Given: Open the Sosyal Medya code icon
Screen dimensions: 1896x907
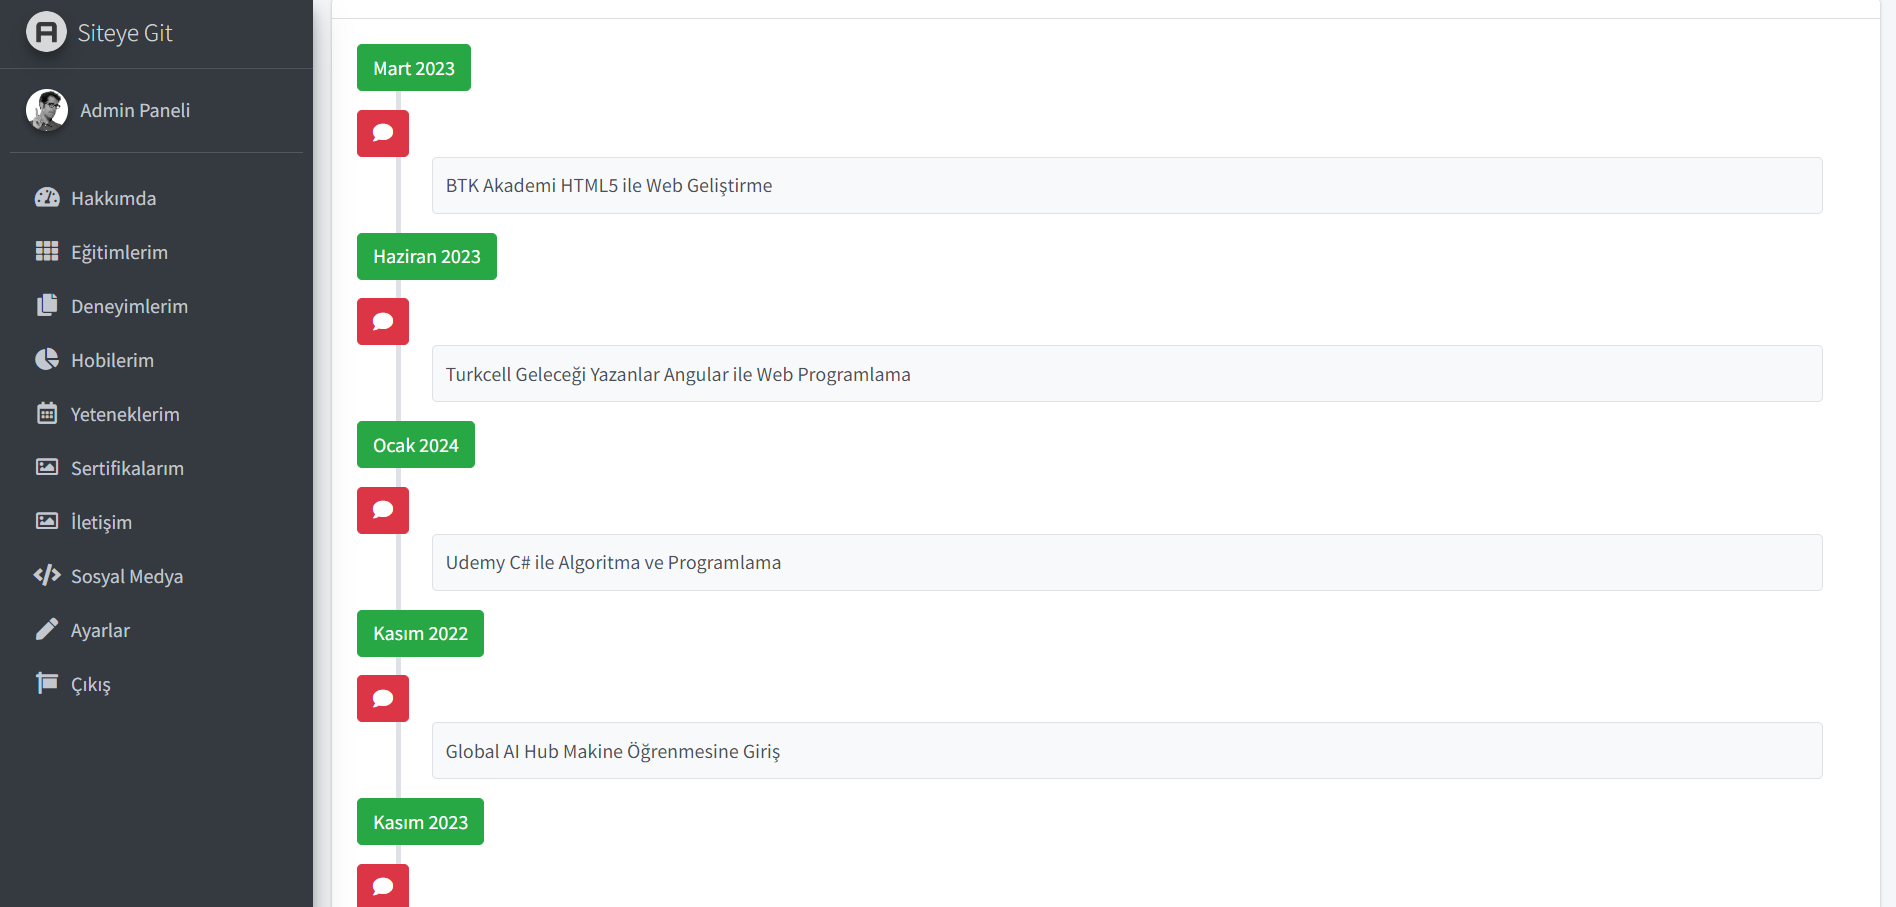Looking at the screenshot, I should tap(47, 575).
